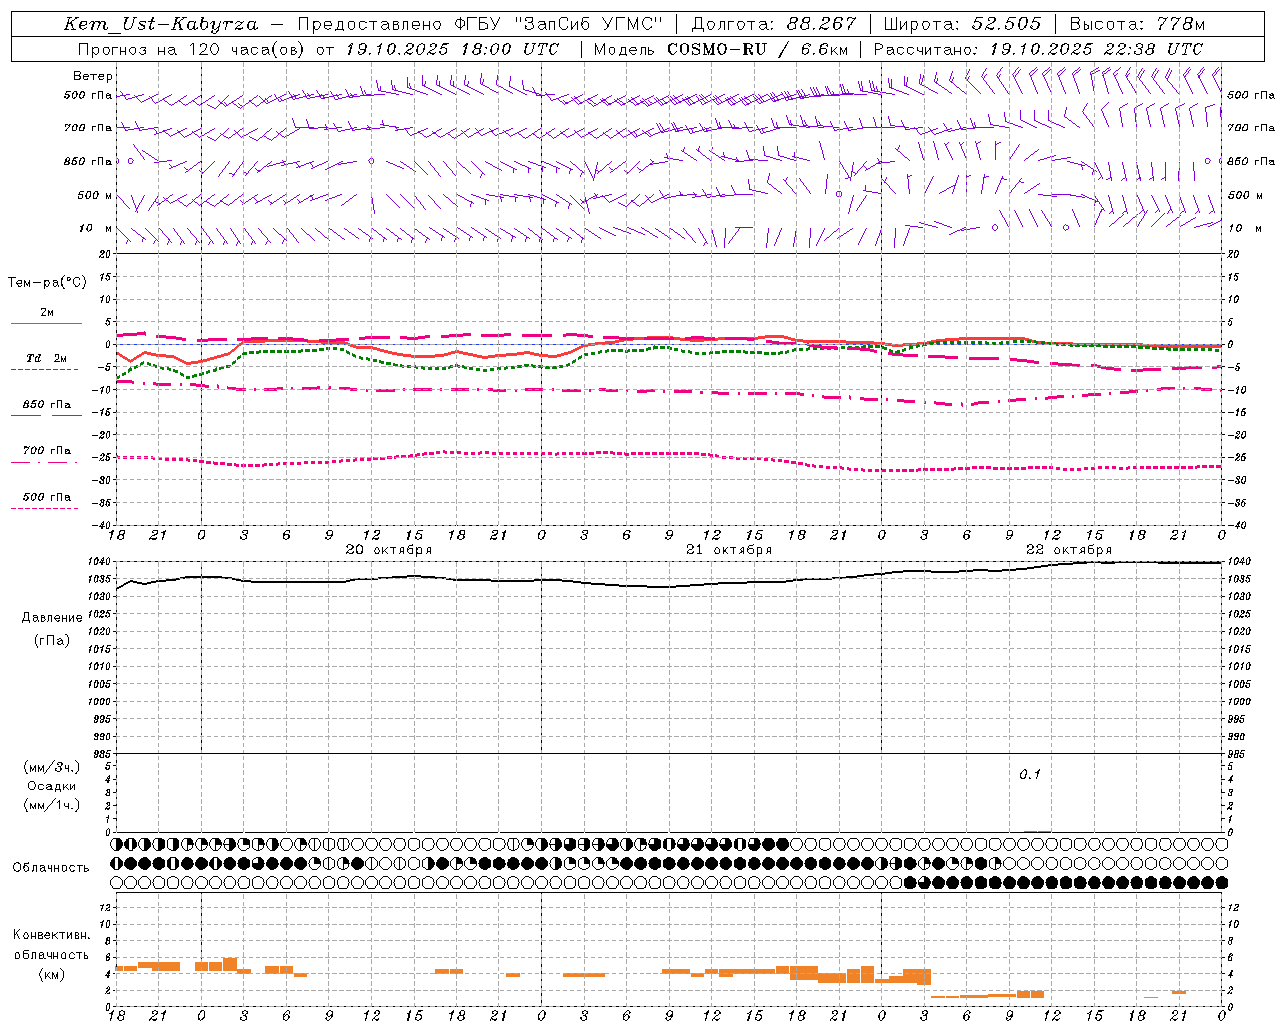Image resolution: width=1280 pixels, height=1024 pixels.
Task: Click the Облачность cloud cover label
Action: 51,868
